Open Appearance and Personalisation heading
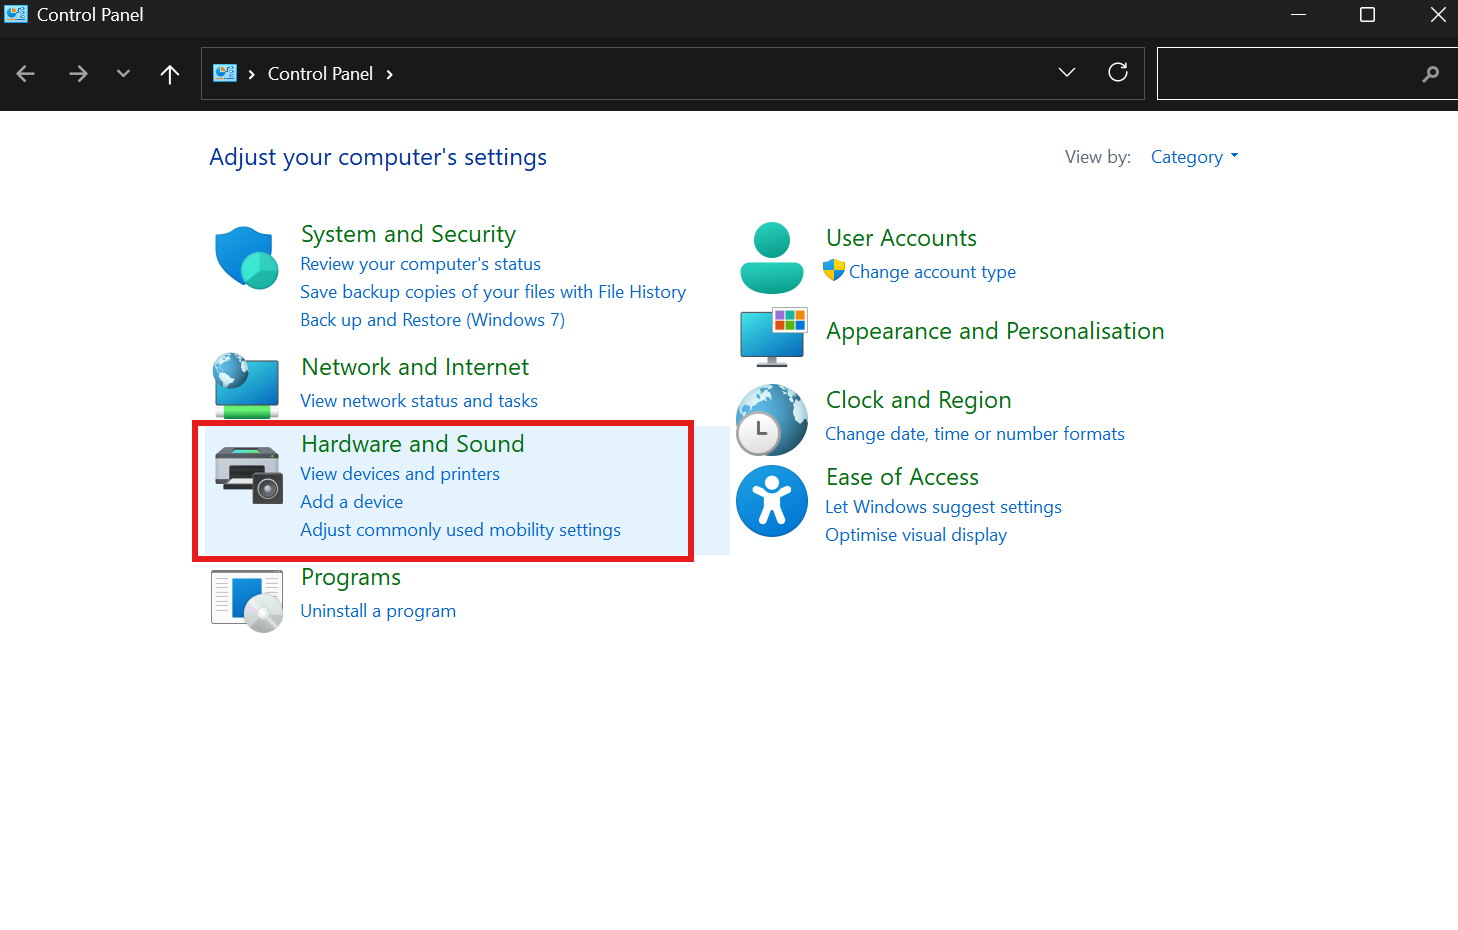 click(x=995, y=331)
